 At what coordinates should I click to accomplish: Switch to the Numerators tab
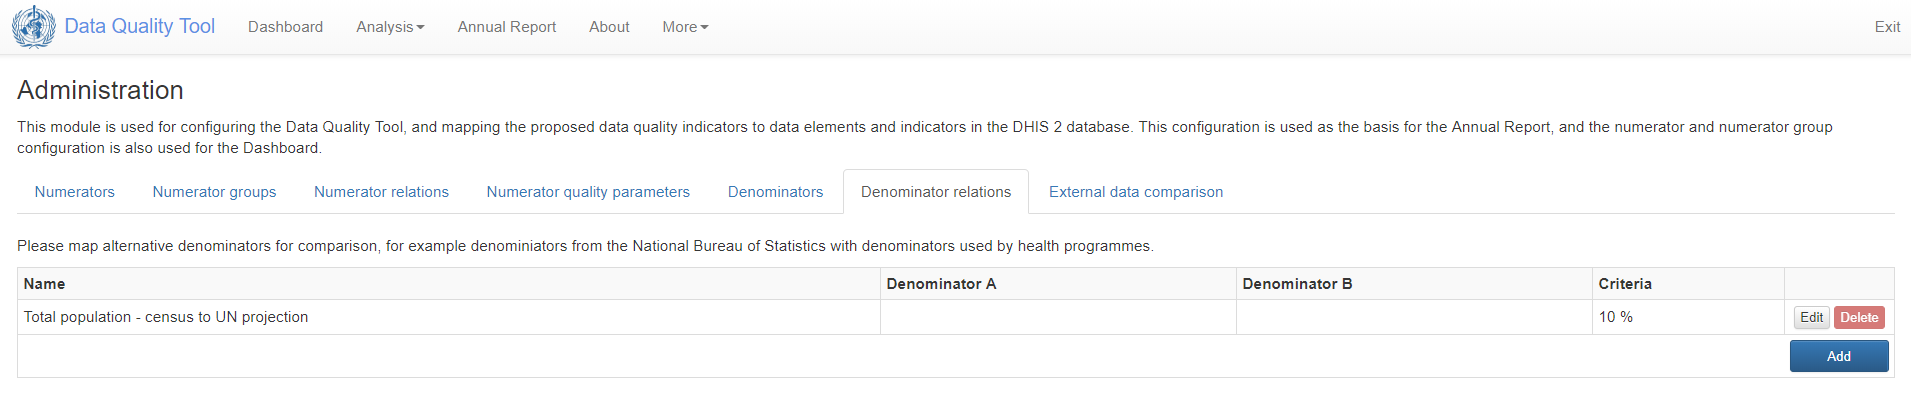point(75,192)
